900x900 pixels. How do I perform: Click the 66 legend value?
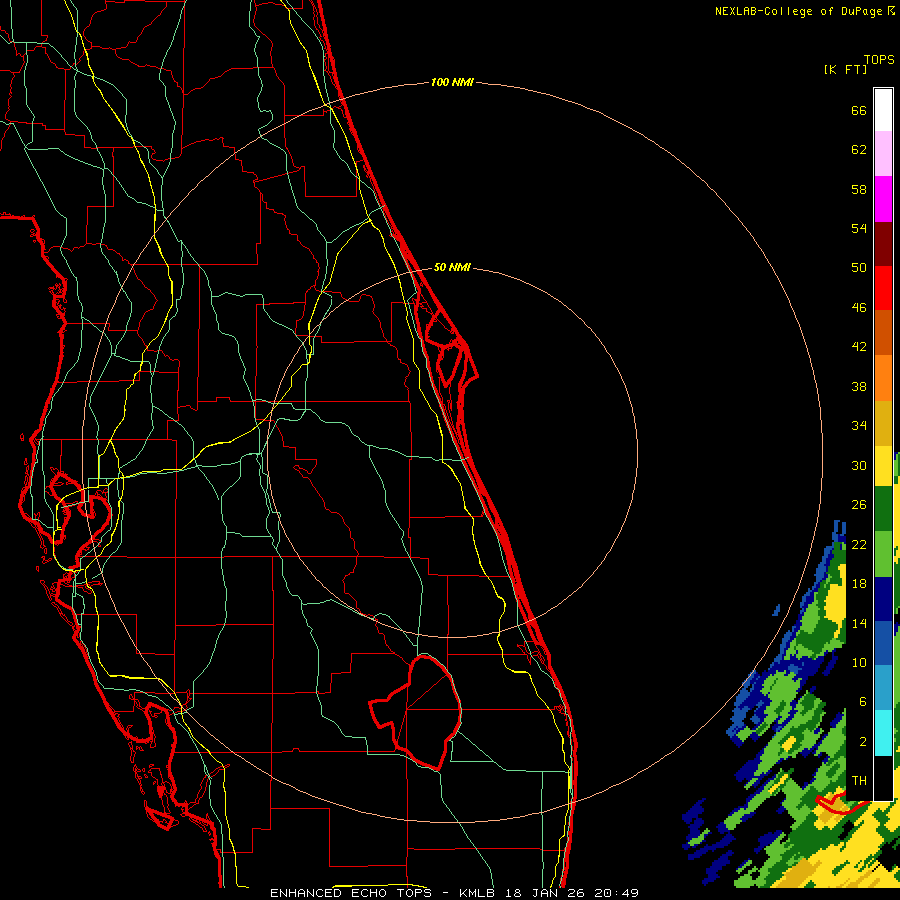coord(859,110)
